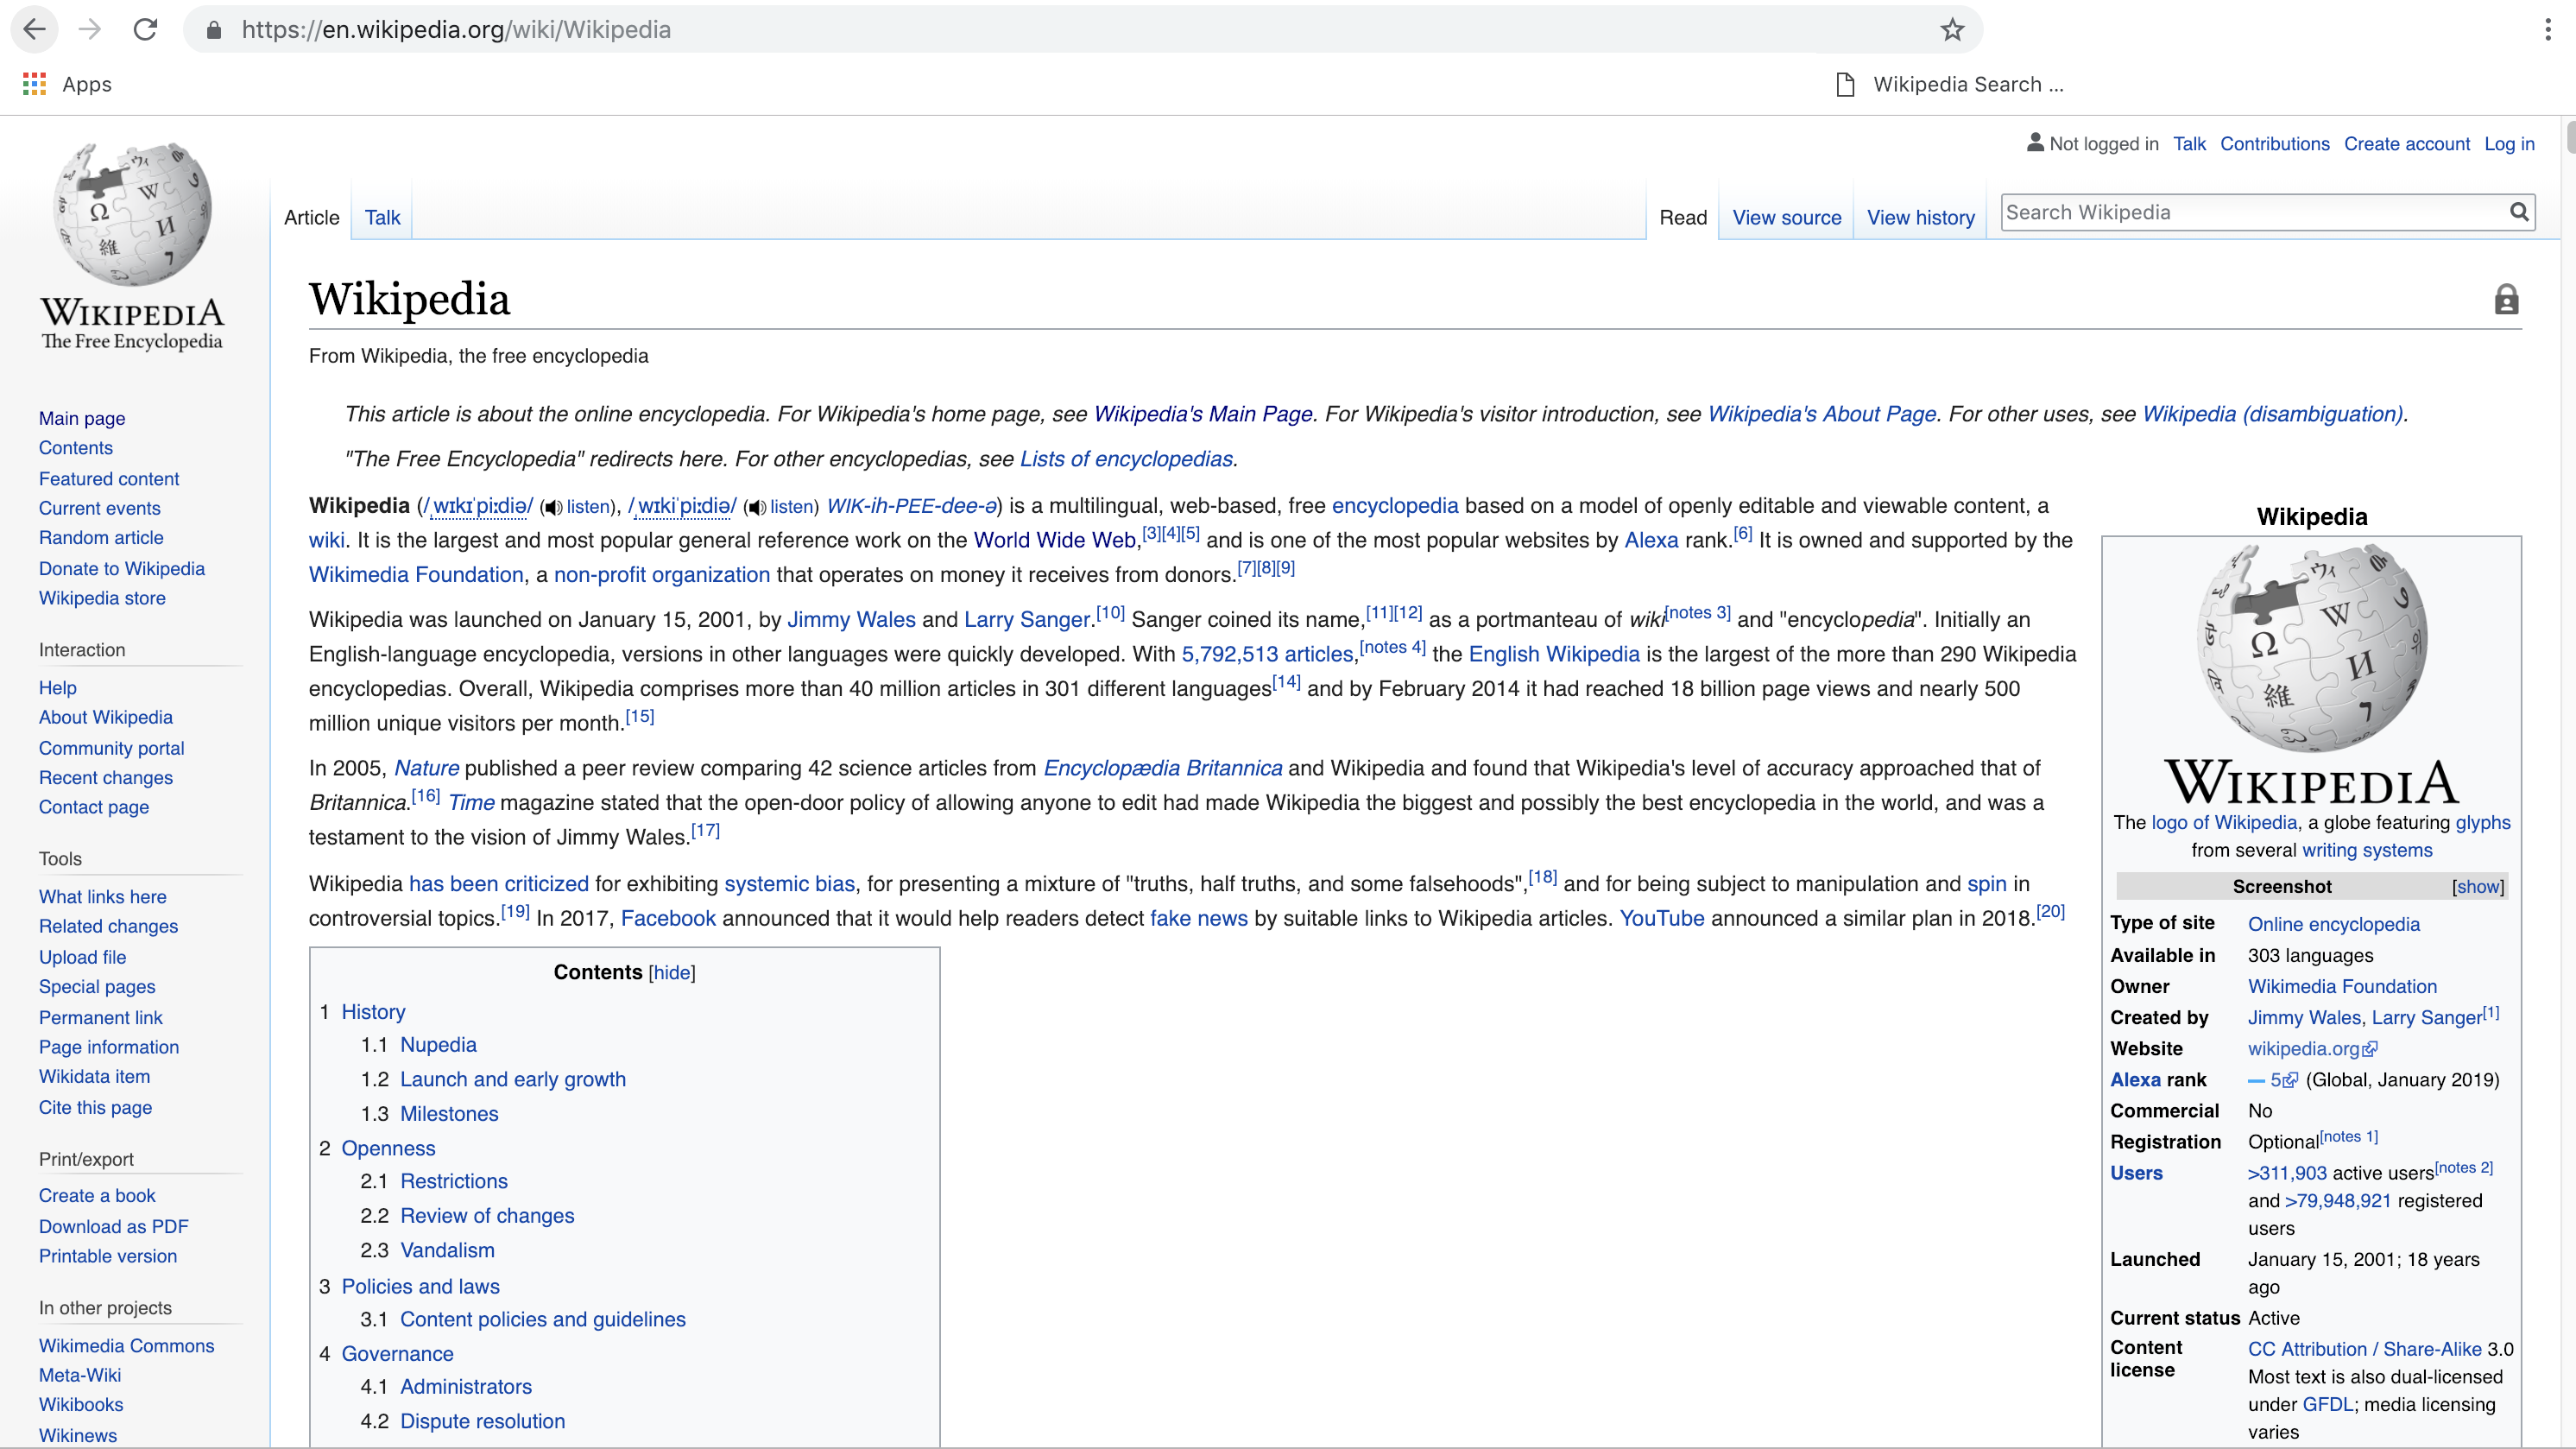This screenshot has height=1449, width=2576.
Task: Click the search magnifier icon
Action: click(2519, 212)
